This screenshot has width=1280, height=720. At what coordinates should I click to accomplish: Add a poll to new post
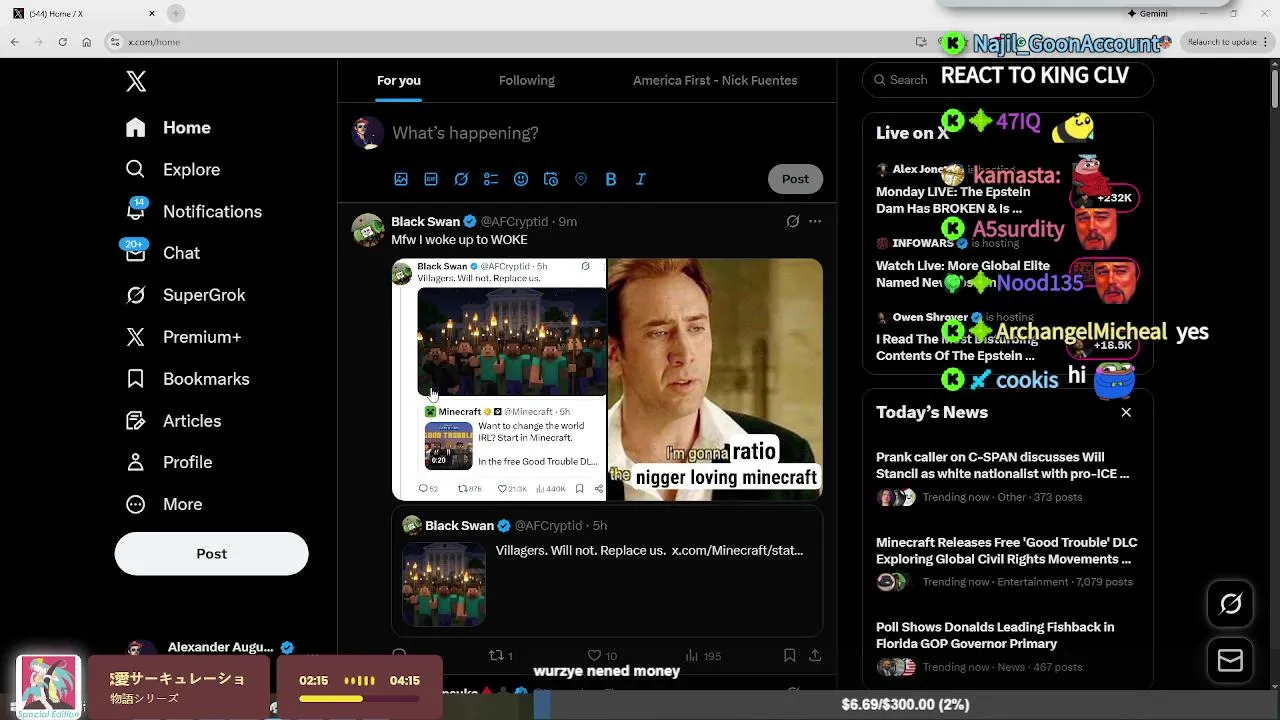(491, 179)
